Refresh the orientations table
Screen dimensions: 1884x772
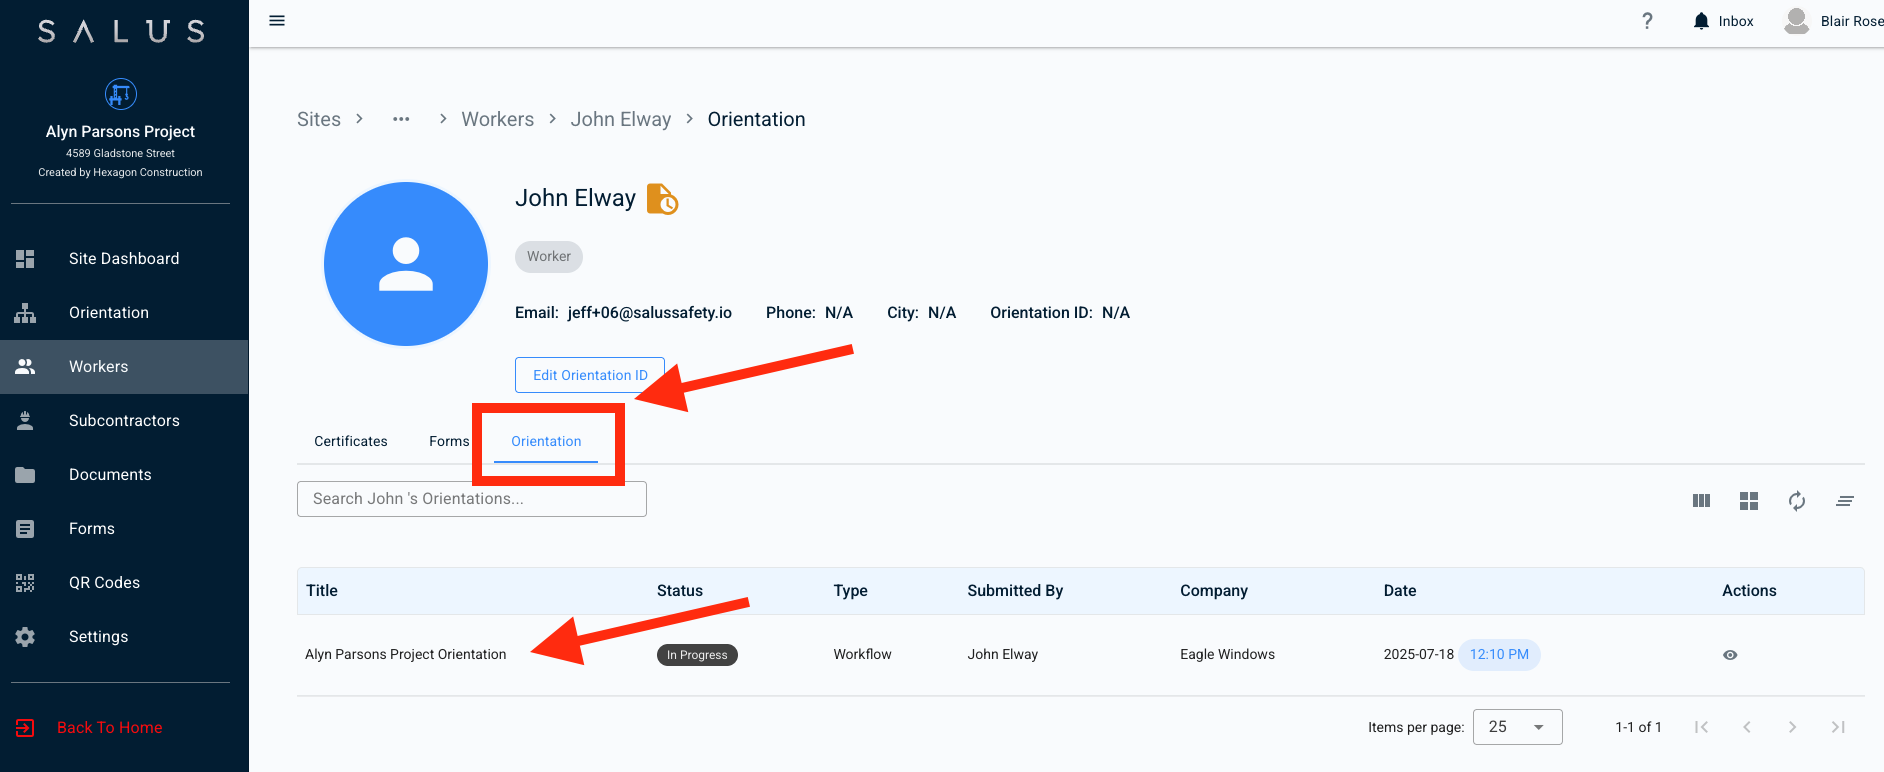tap(1797, 501)
